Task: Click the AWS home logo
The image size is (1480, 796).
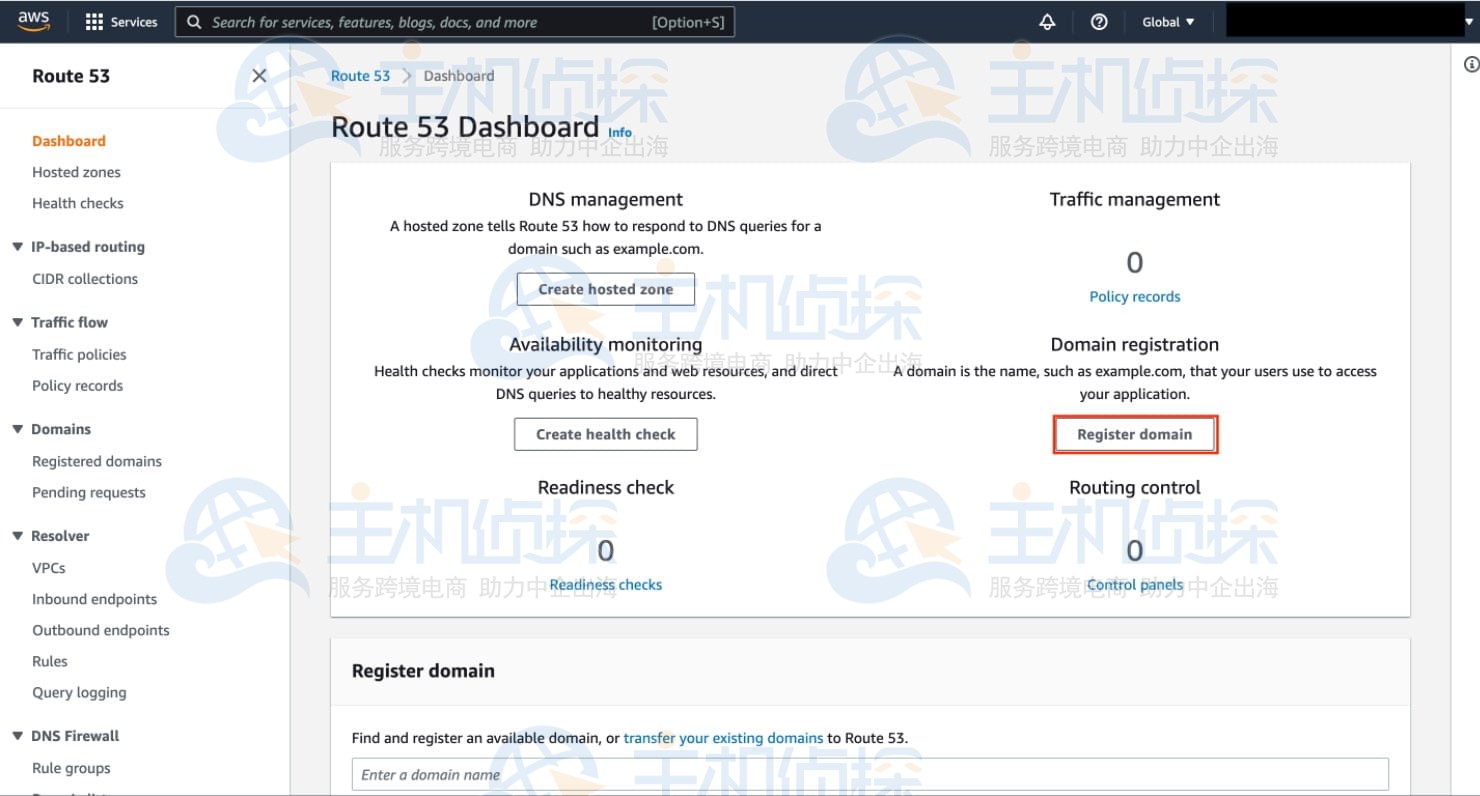Action: [33, 21]
